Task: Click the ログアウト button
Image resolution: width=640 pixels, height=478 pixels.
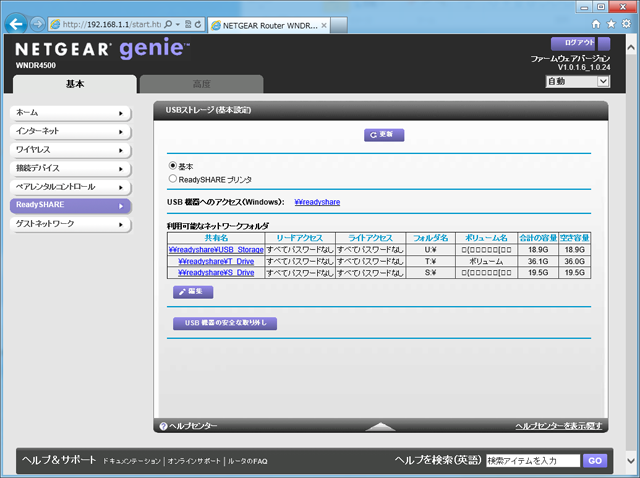Action: (x=579, y=44)
